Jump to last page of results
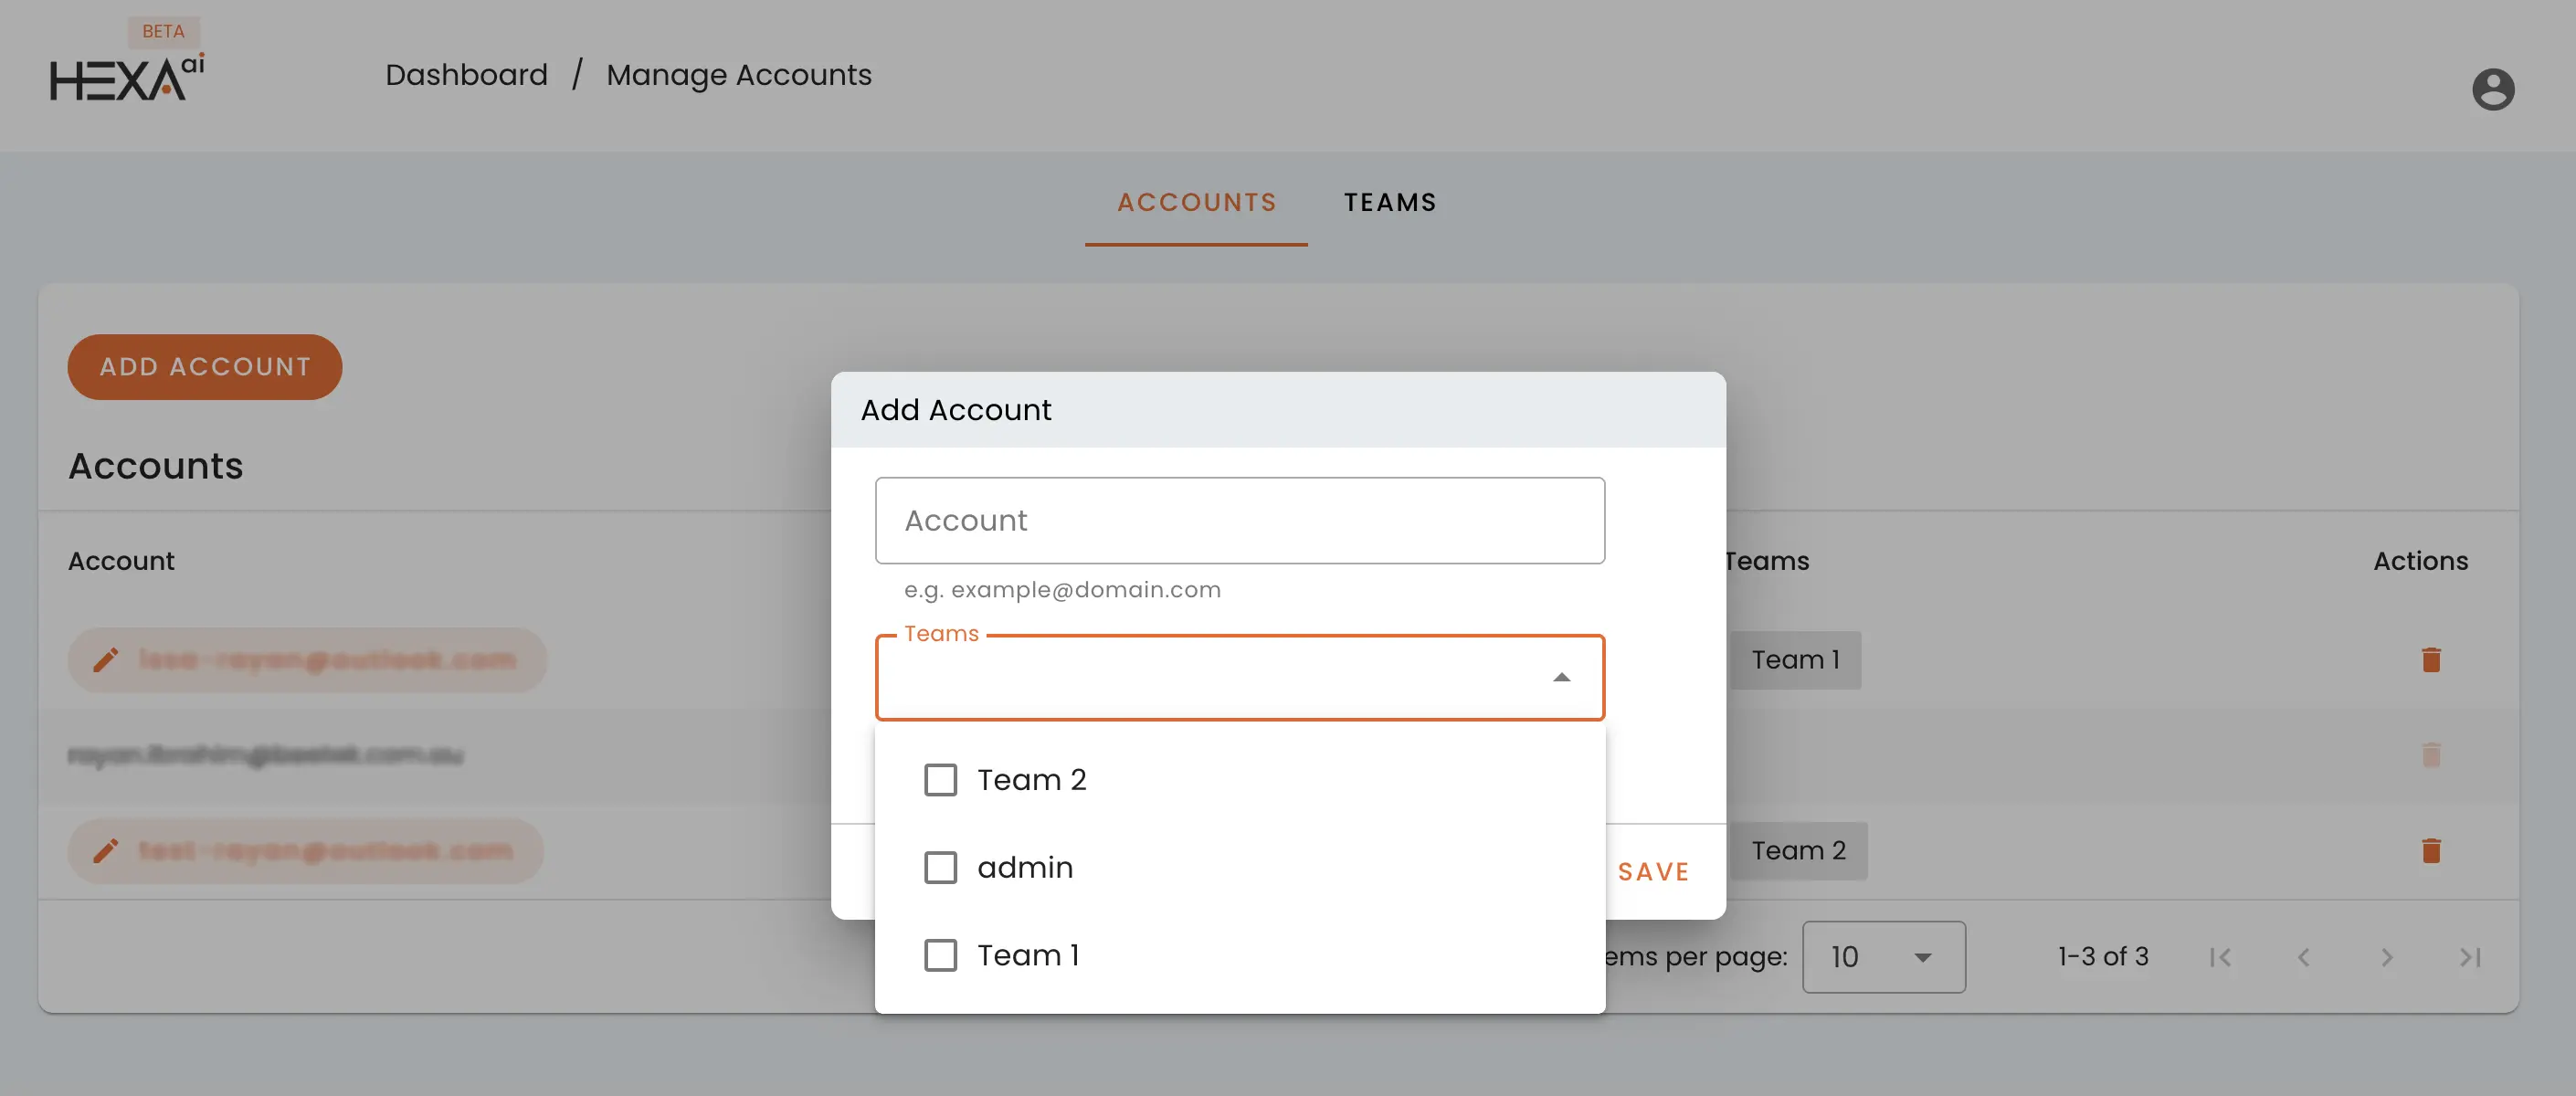The image size is (2576, 1096). [x=2470, y=957]
